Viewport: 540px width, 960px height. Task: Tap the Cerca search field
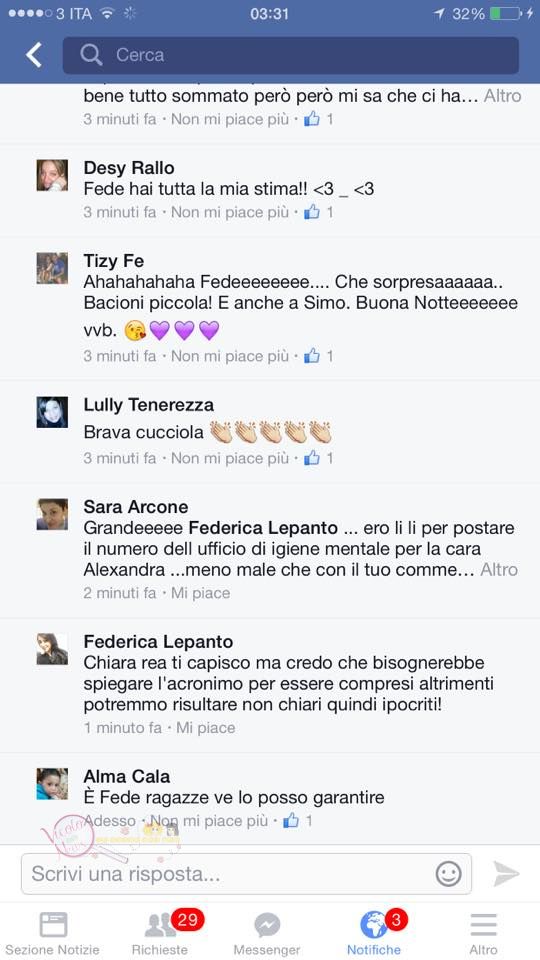coord(291,55)
